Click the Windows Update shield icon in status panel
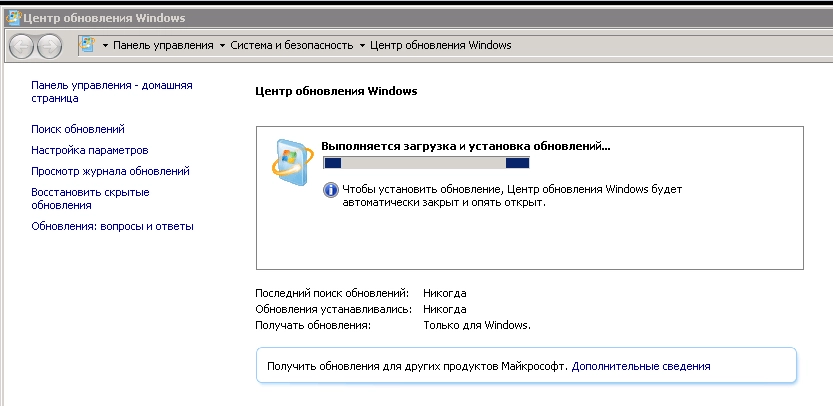833x406 pixels. tap(293, 162)
